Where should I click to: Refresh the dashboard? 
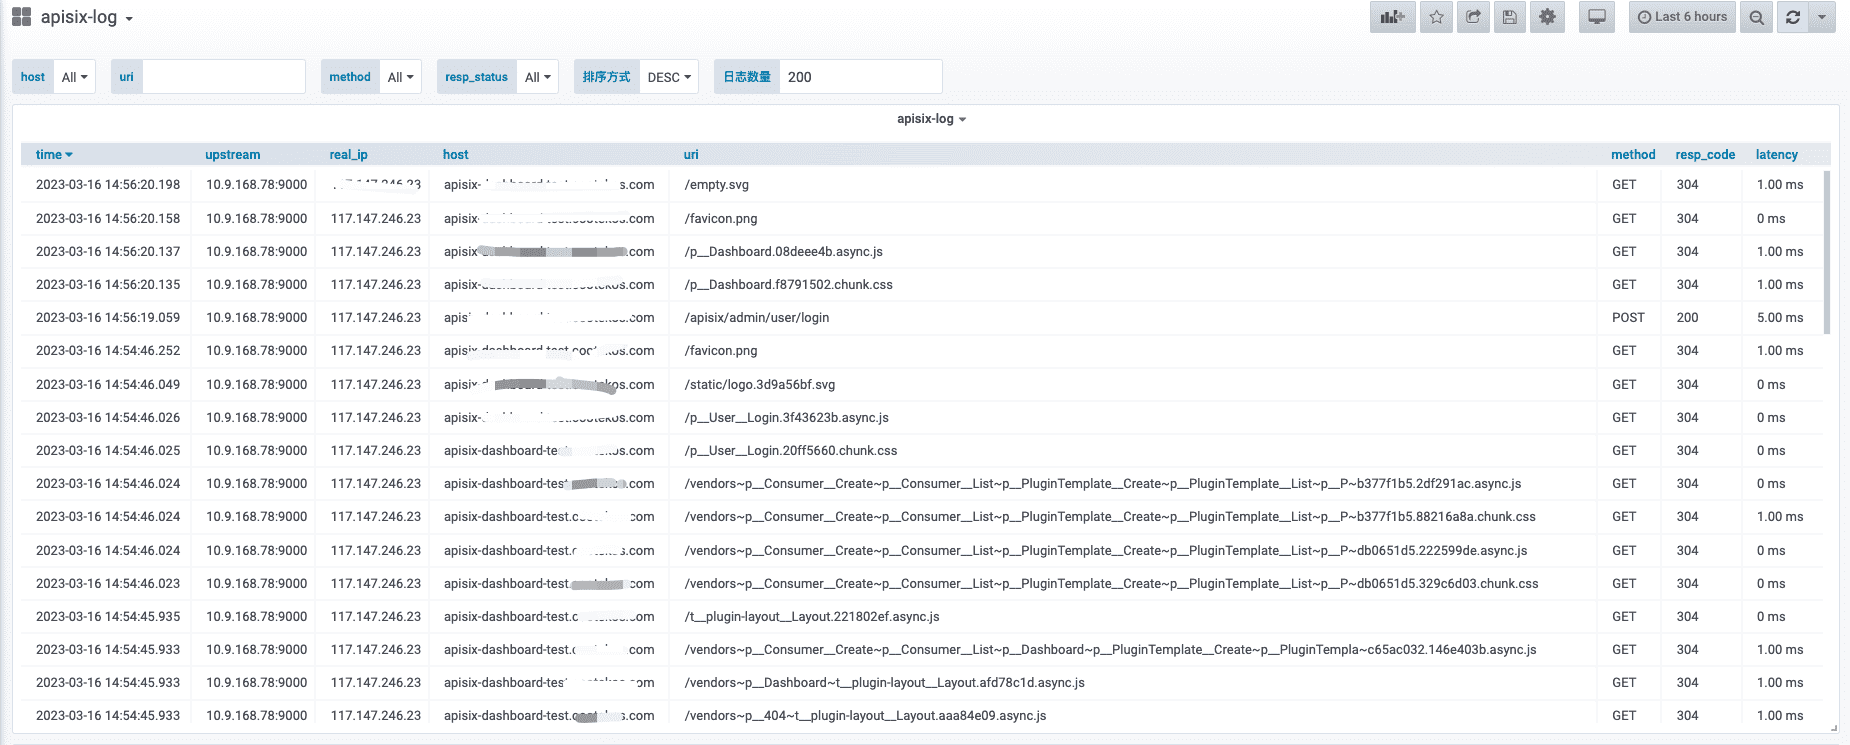click(x=1792, y=17)
